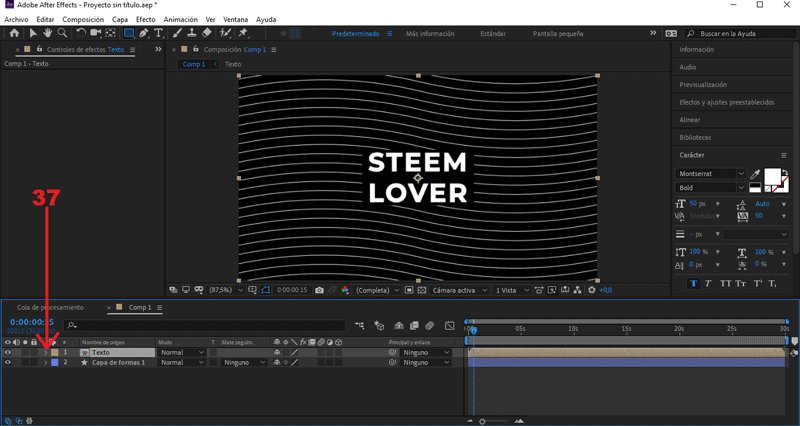Click the white fill color swatch
Viewport: 800px width, 426px height.
click(772, 176)
